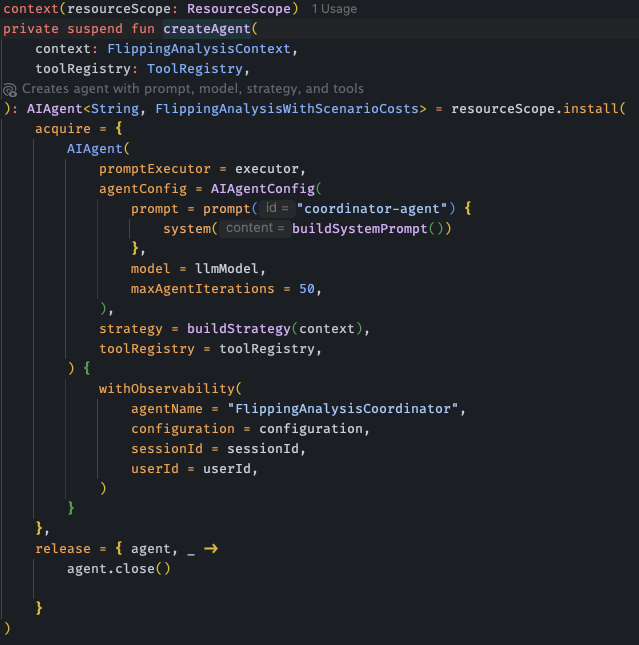Click the 'executor' value
This screenshot has width=639, height=645.
coord(267,169)
